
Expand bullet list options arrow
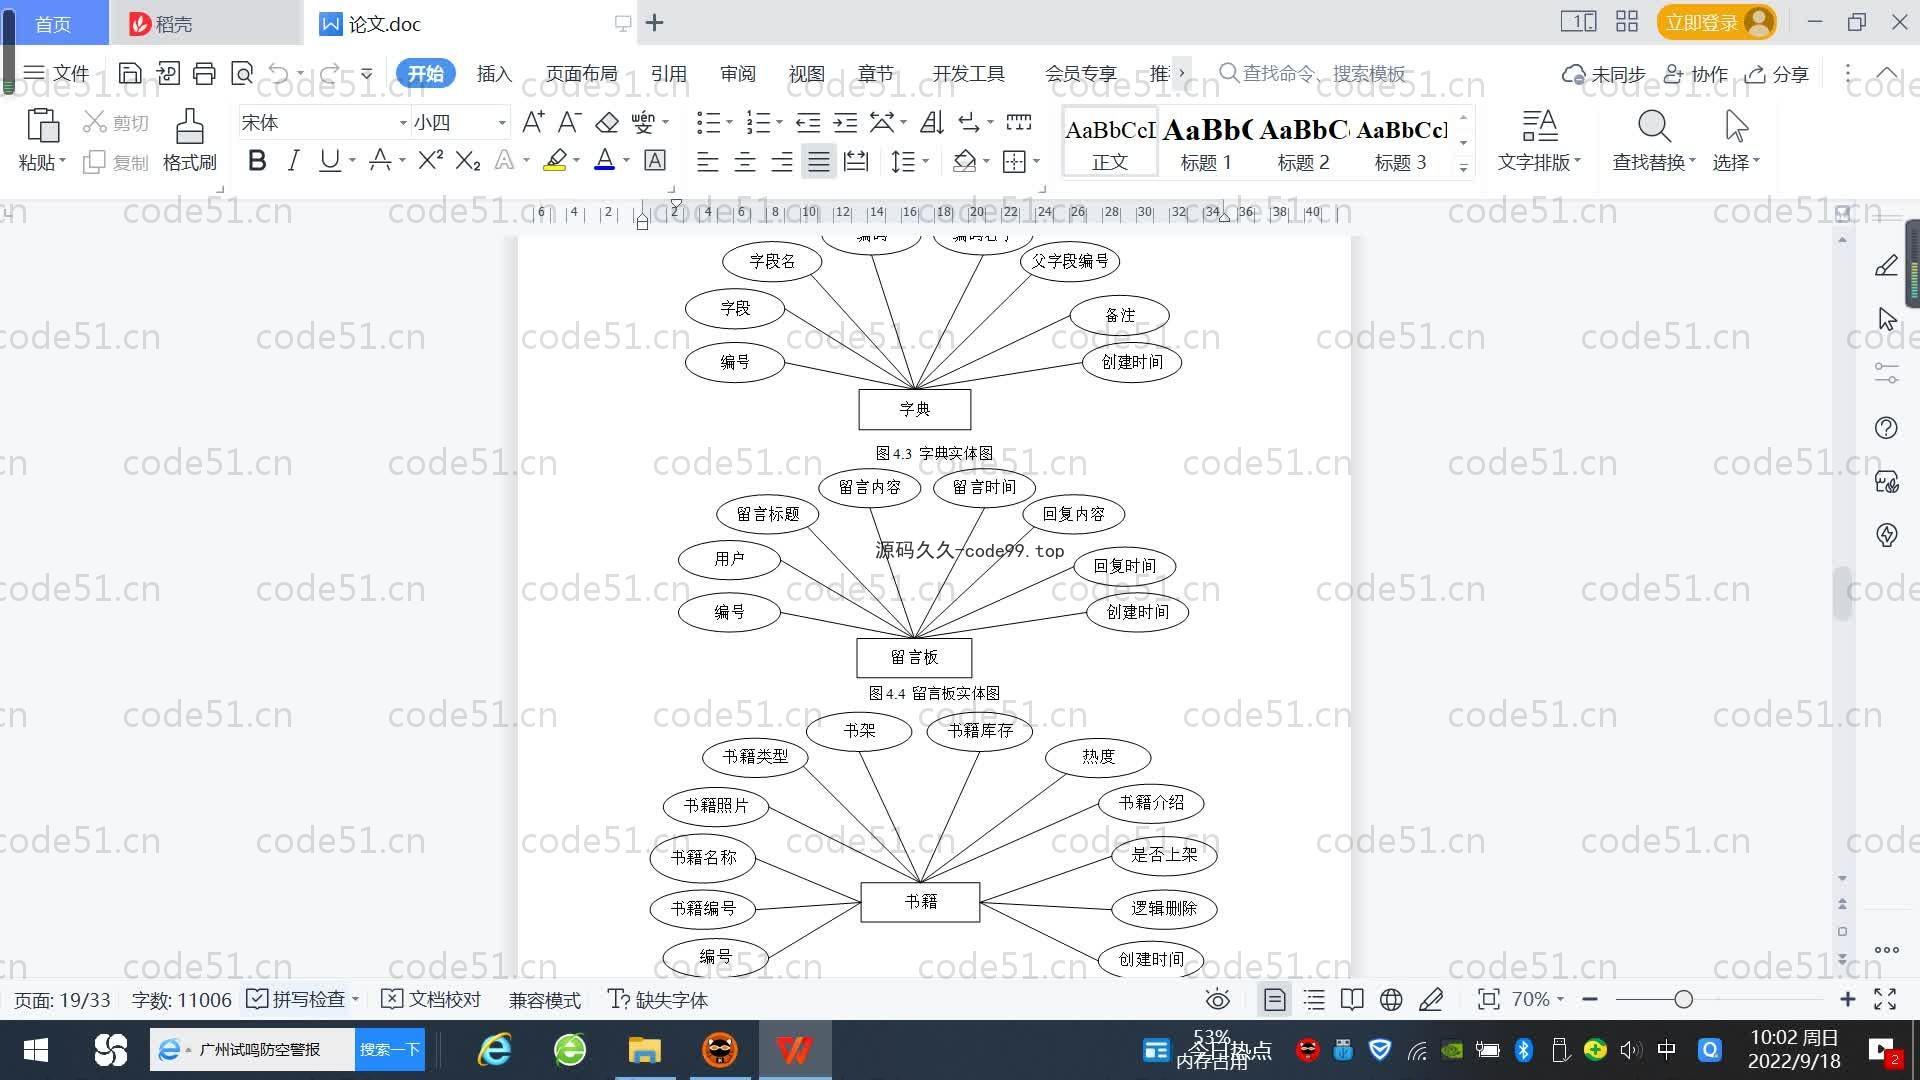point(730,122)
